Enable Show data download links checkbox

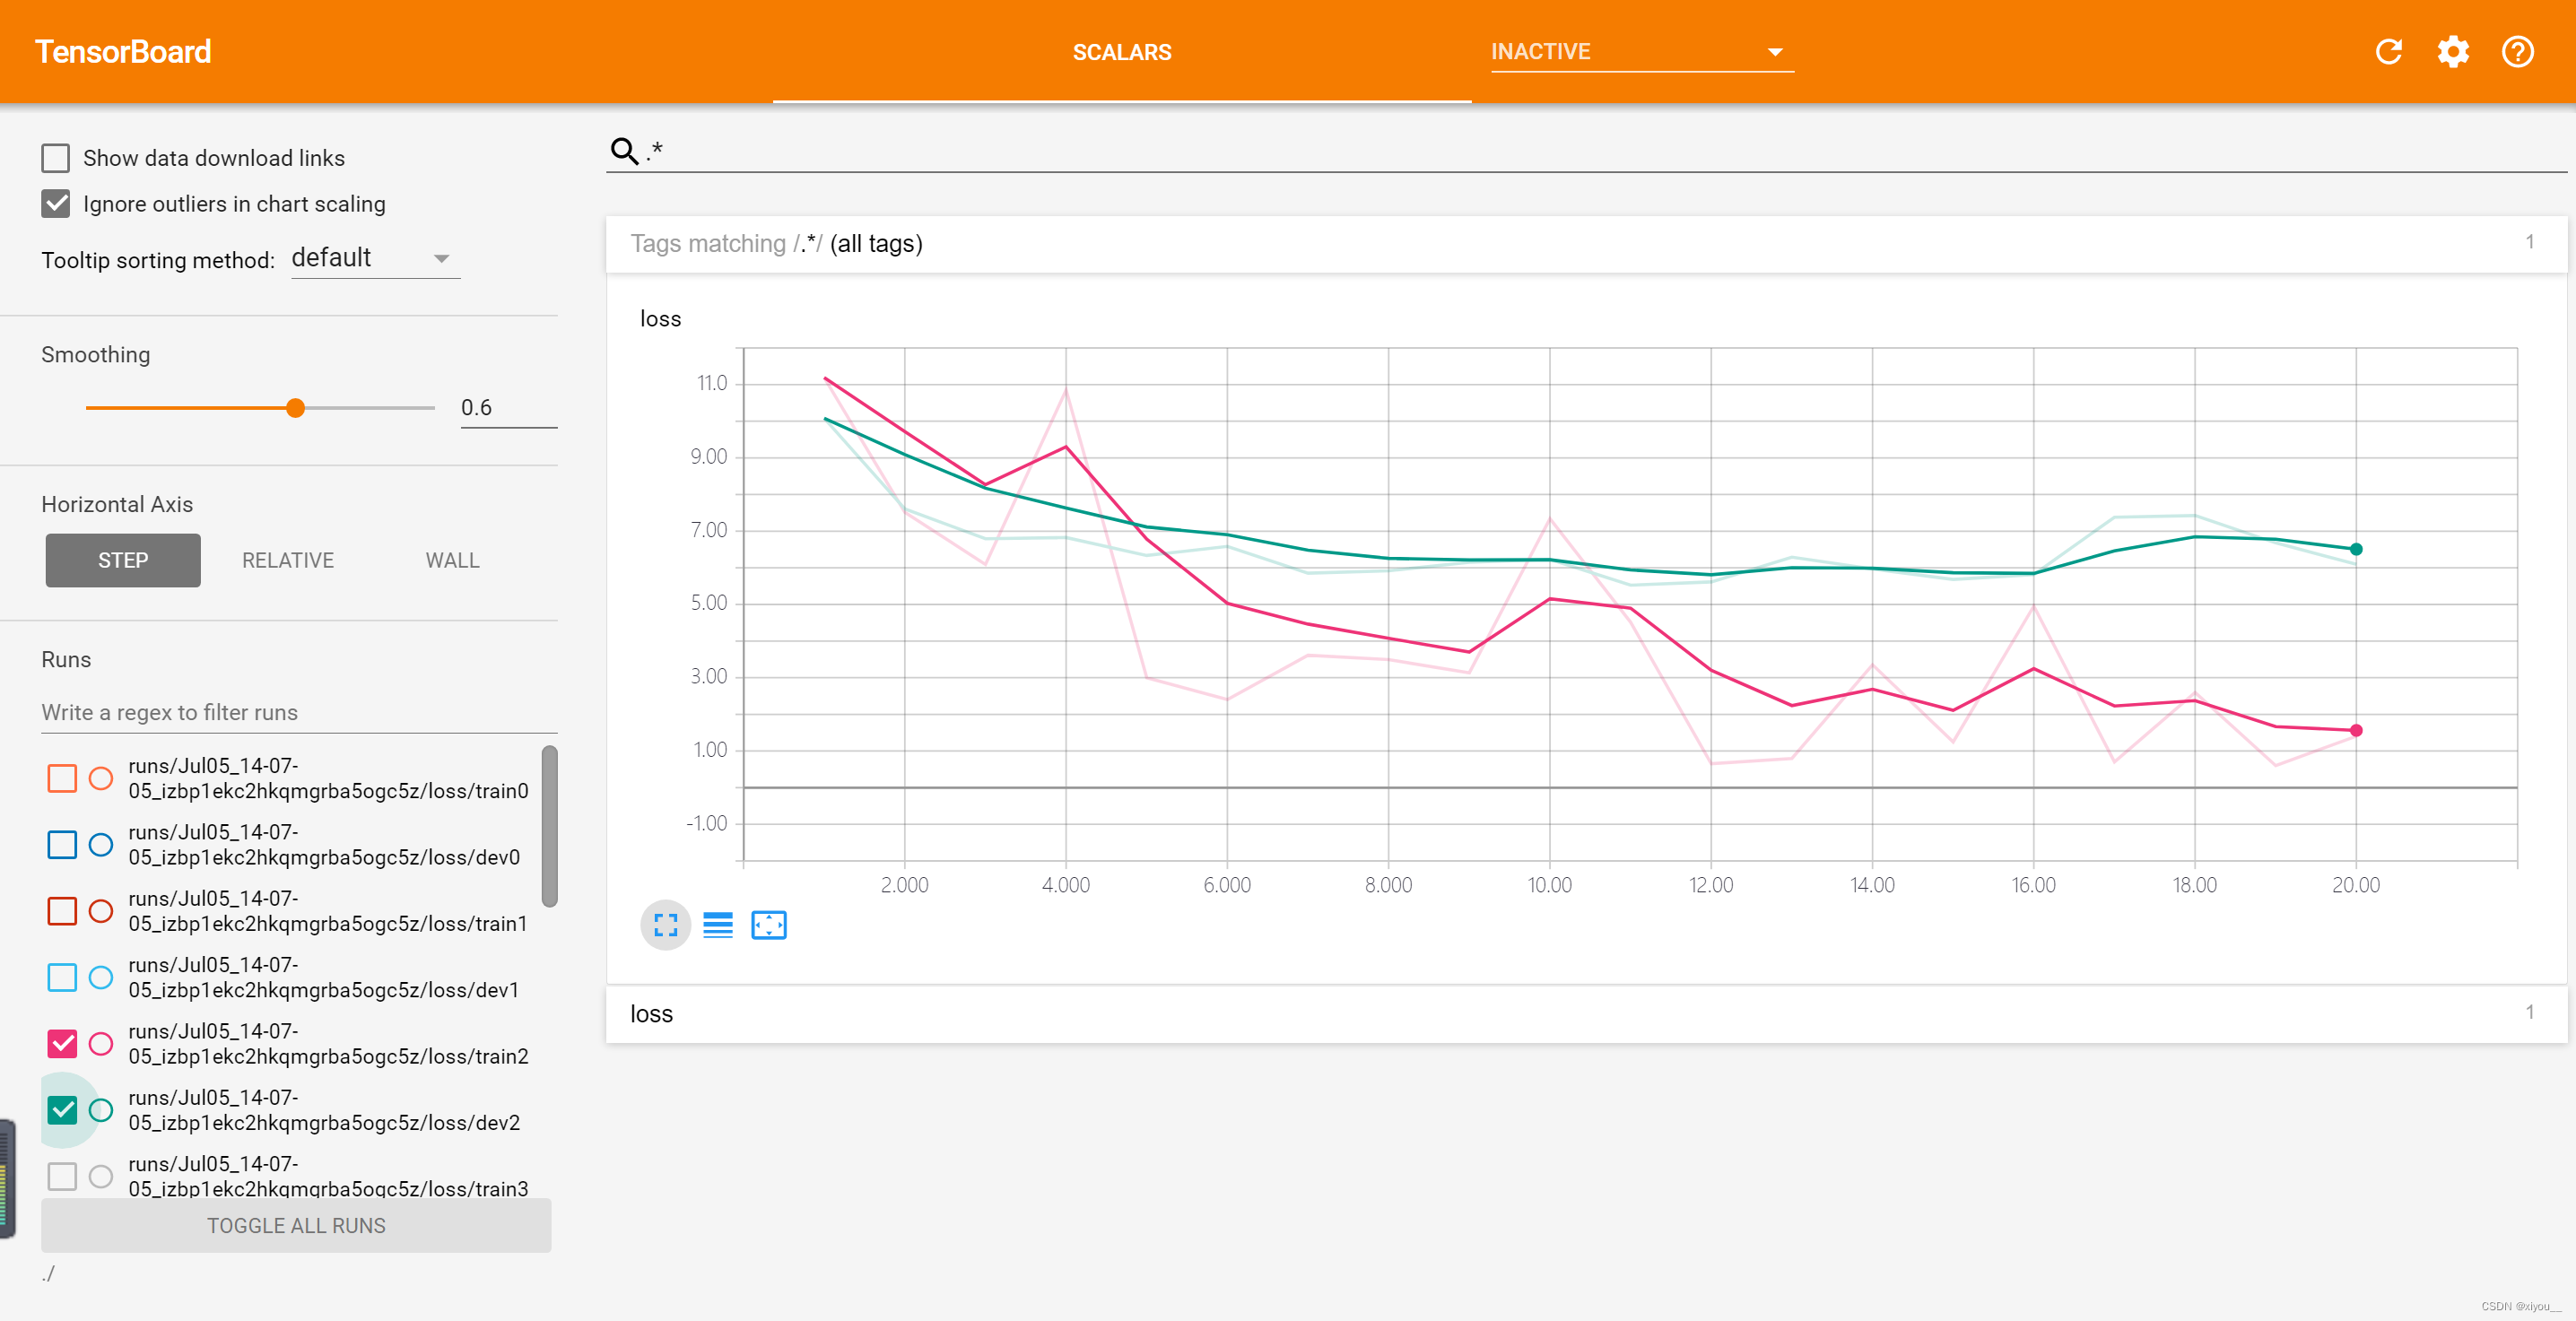pos(56,158)
